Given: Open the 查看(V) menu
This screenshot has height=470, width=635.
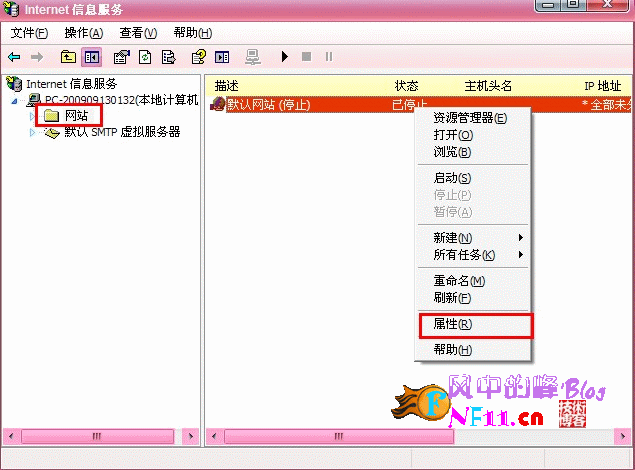Looking at the screenshot, I should click(138, 33).
